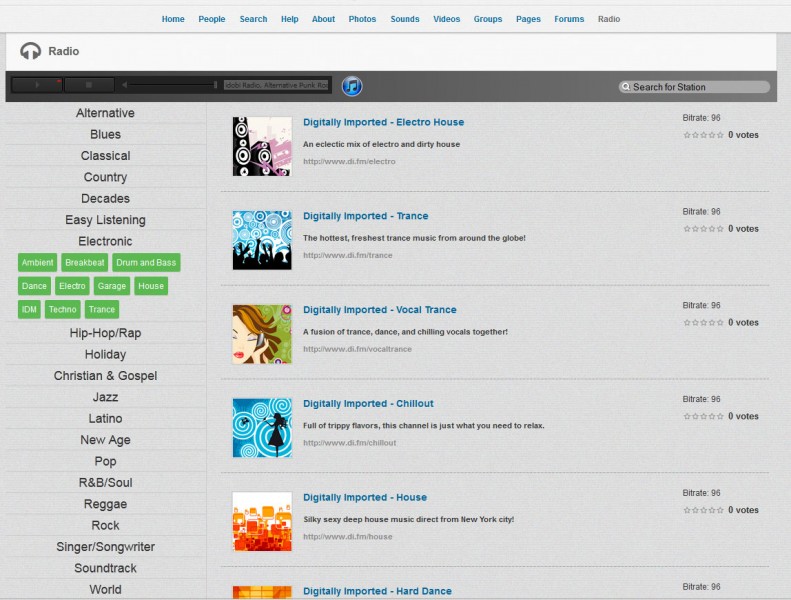The height and width of the screenshot is (600, 791).
Task: Expand the Holiday genre
Action: 105,354
